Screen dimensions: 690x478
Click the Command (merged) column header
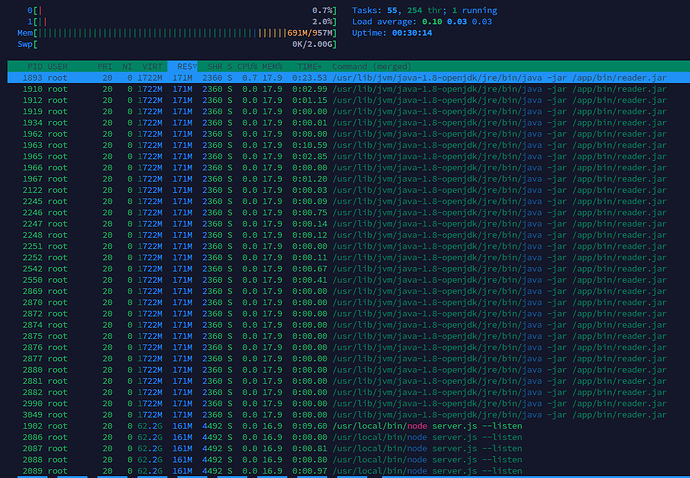click(372, 66)
